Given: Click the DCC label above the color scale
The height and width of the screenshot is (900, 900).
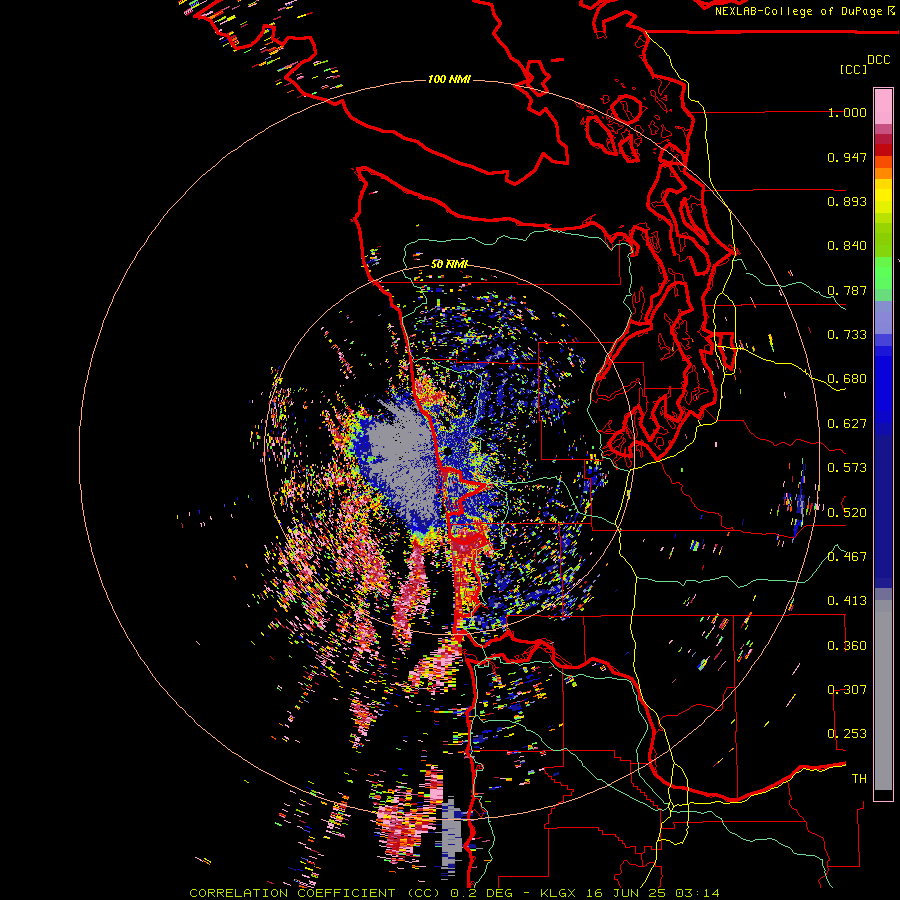Looking at the screenshot, I should click(879, 60).
